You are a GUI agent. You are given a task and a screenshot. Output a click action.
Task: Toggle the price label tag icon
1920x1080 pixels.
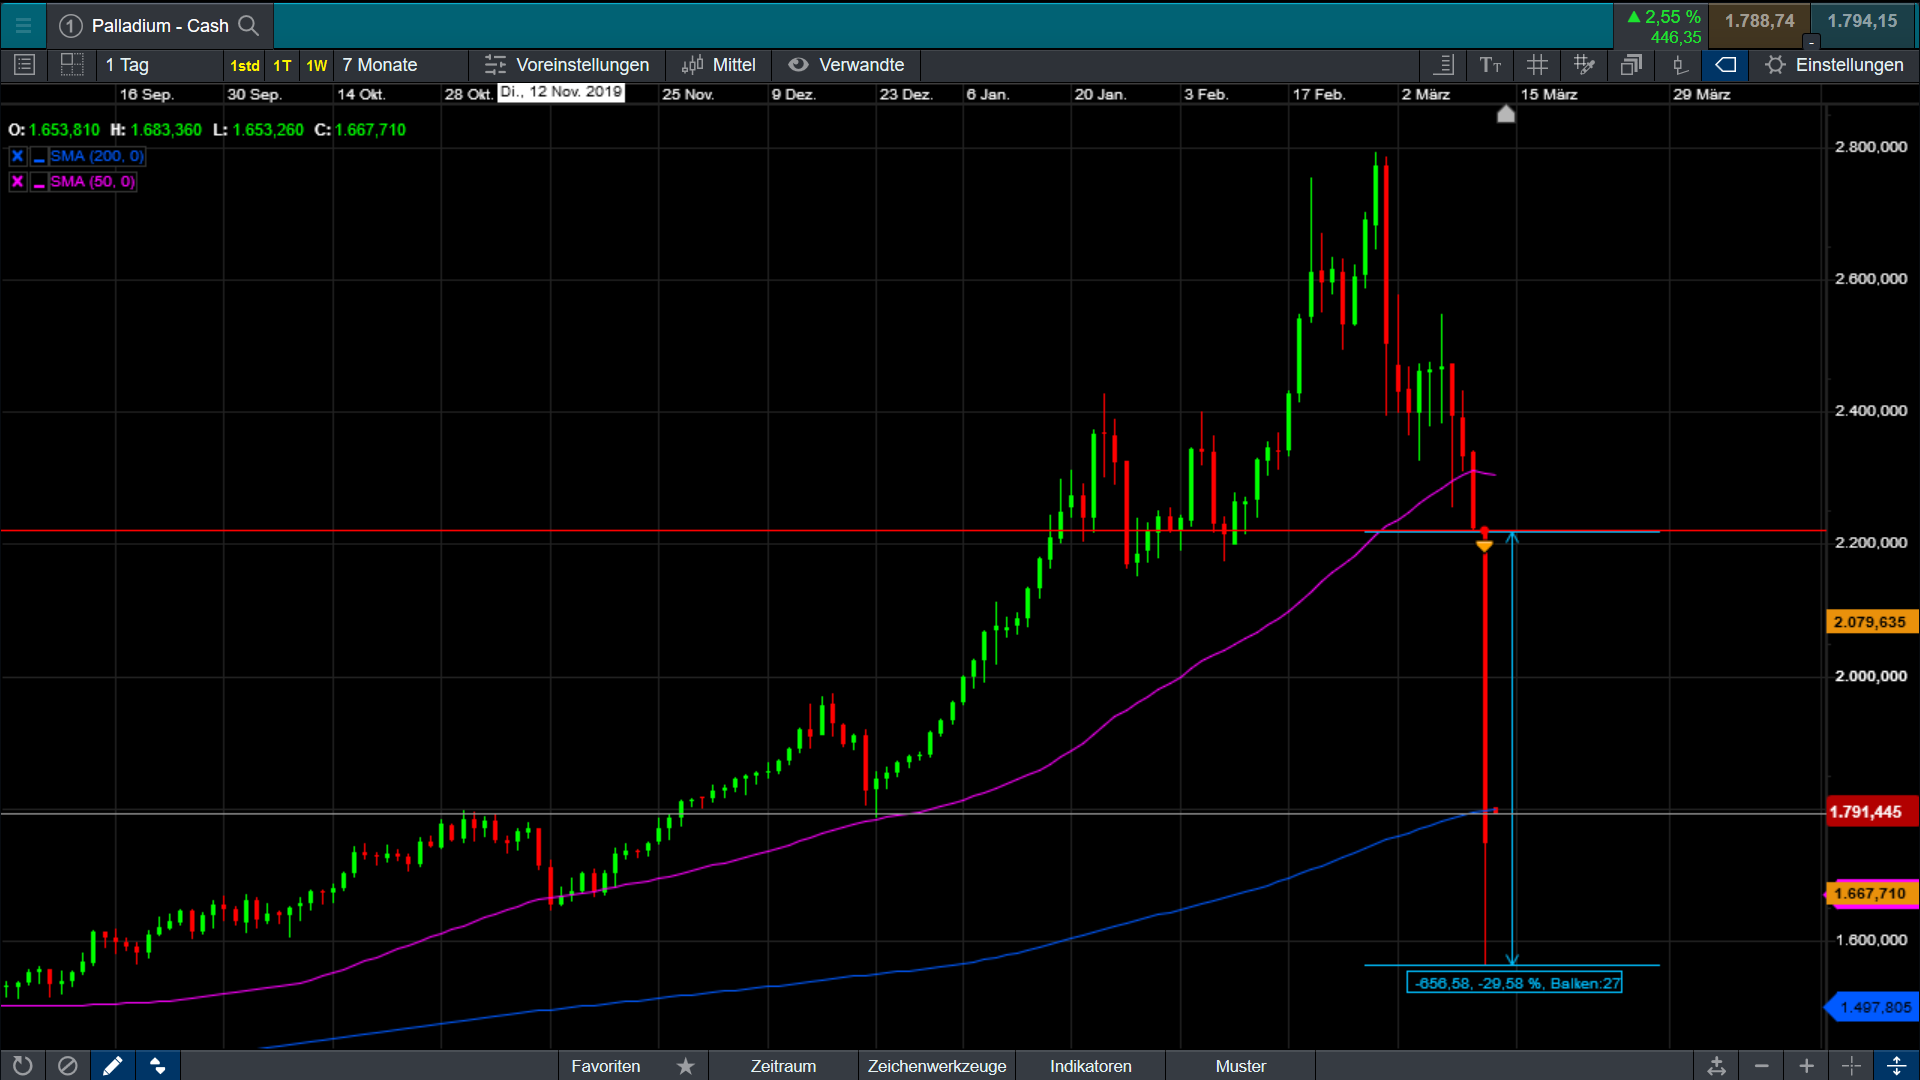(1725, 65)
